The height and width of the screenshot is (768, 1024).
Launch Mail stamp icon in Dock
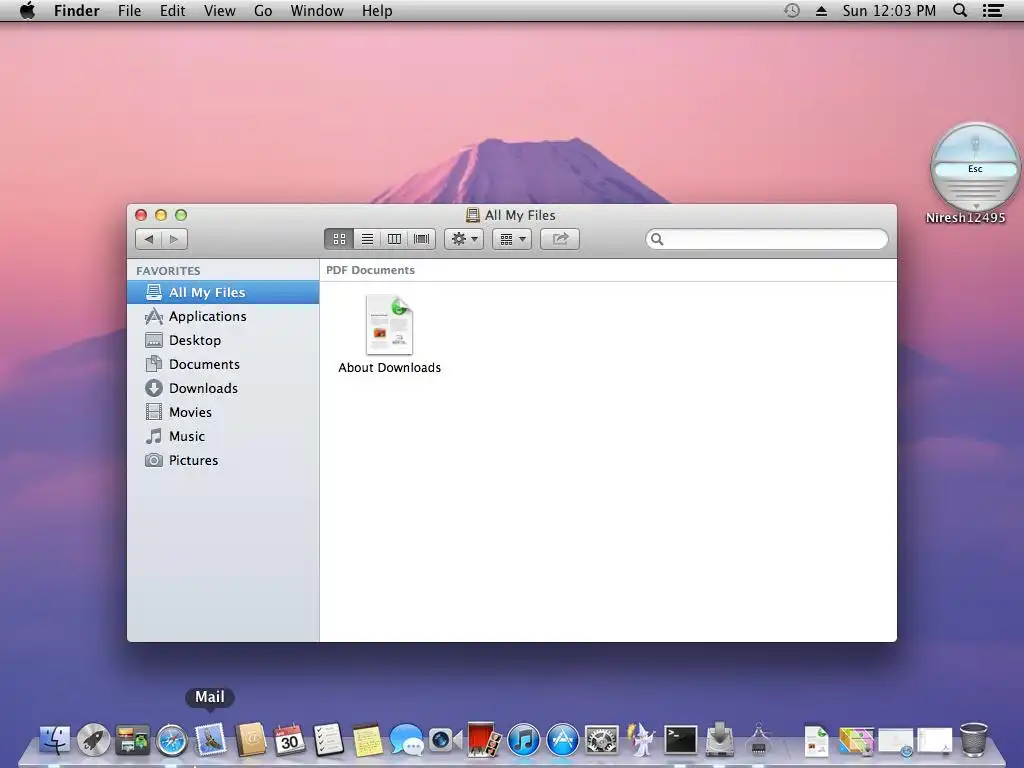tap(210, 739)
